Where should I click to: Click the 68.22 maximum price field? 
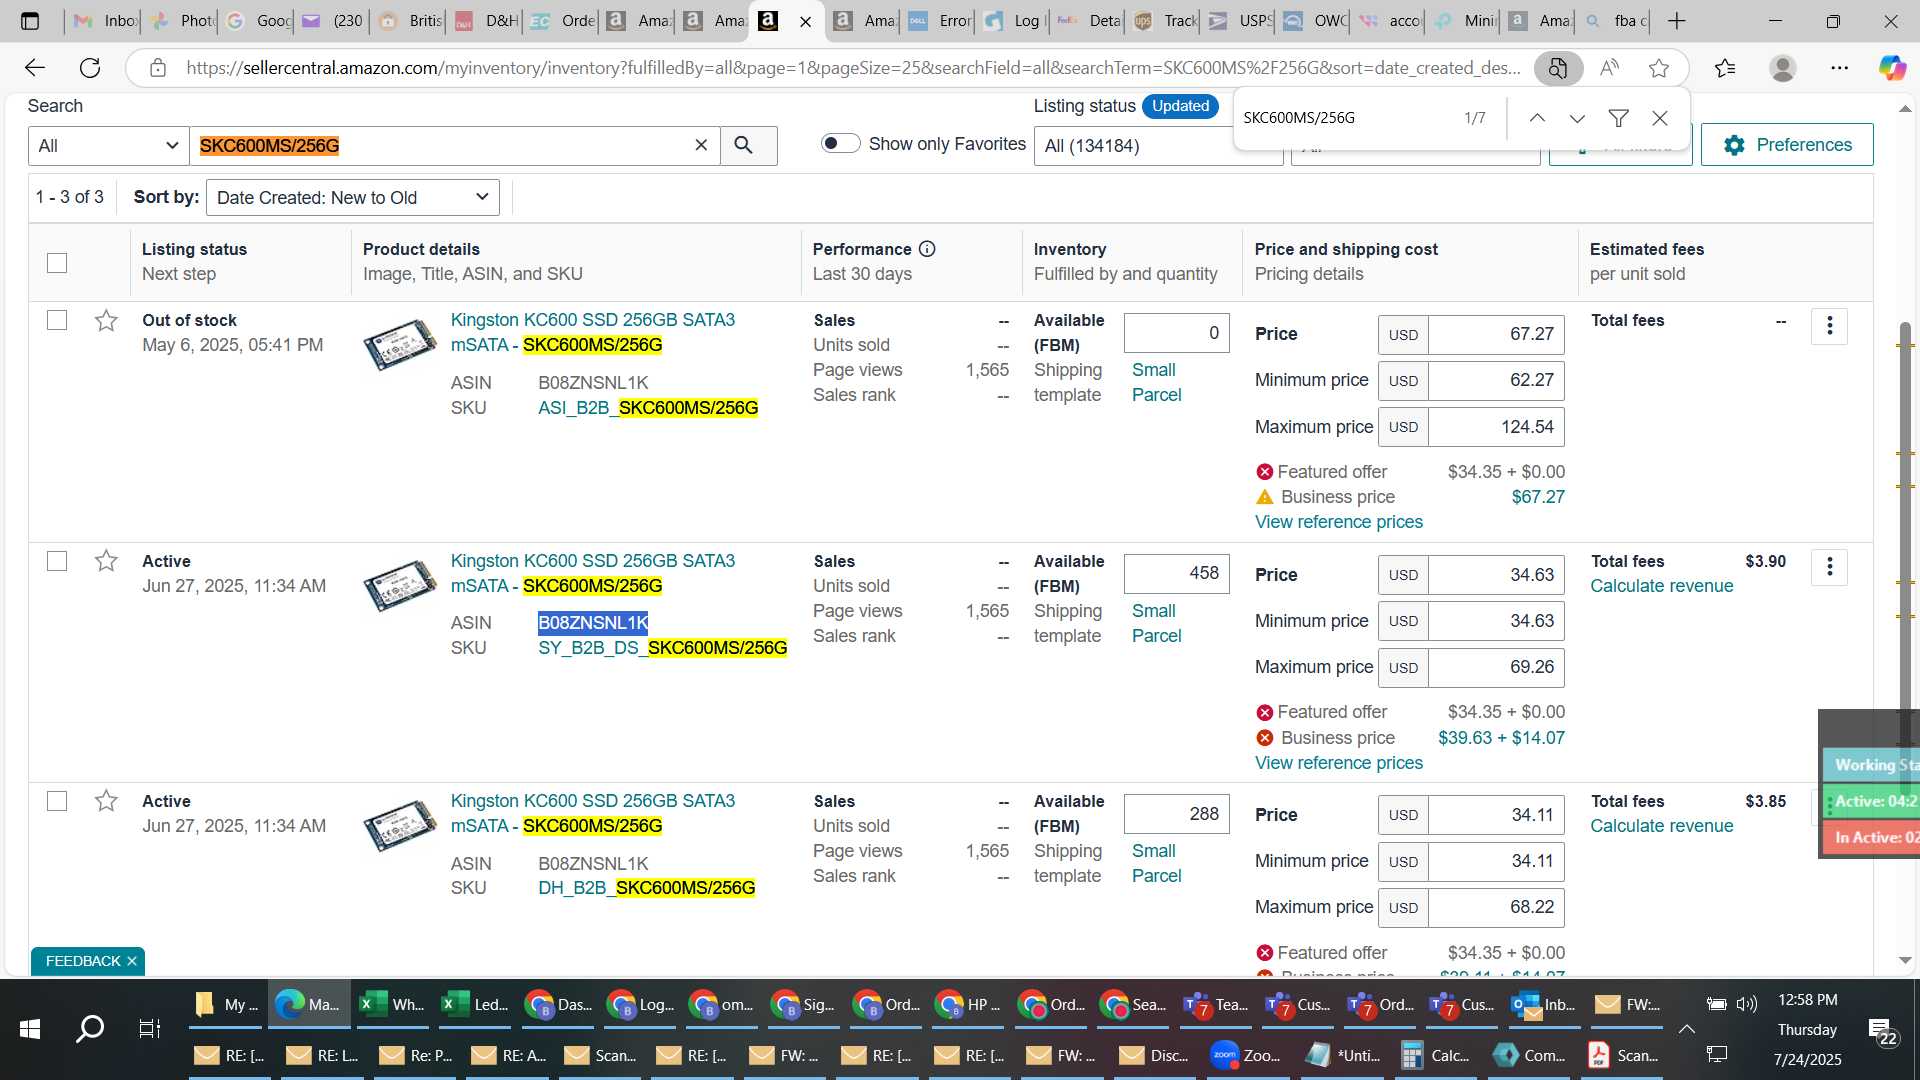pyautogui.click(x=1496, y=907)
